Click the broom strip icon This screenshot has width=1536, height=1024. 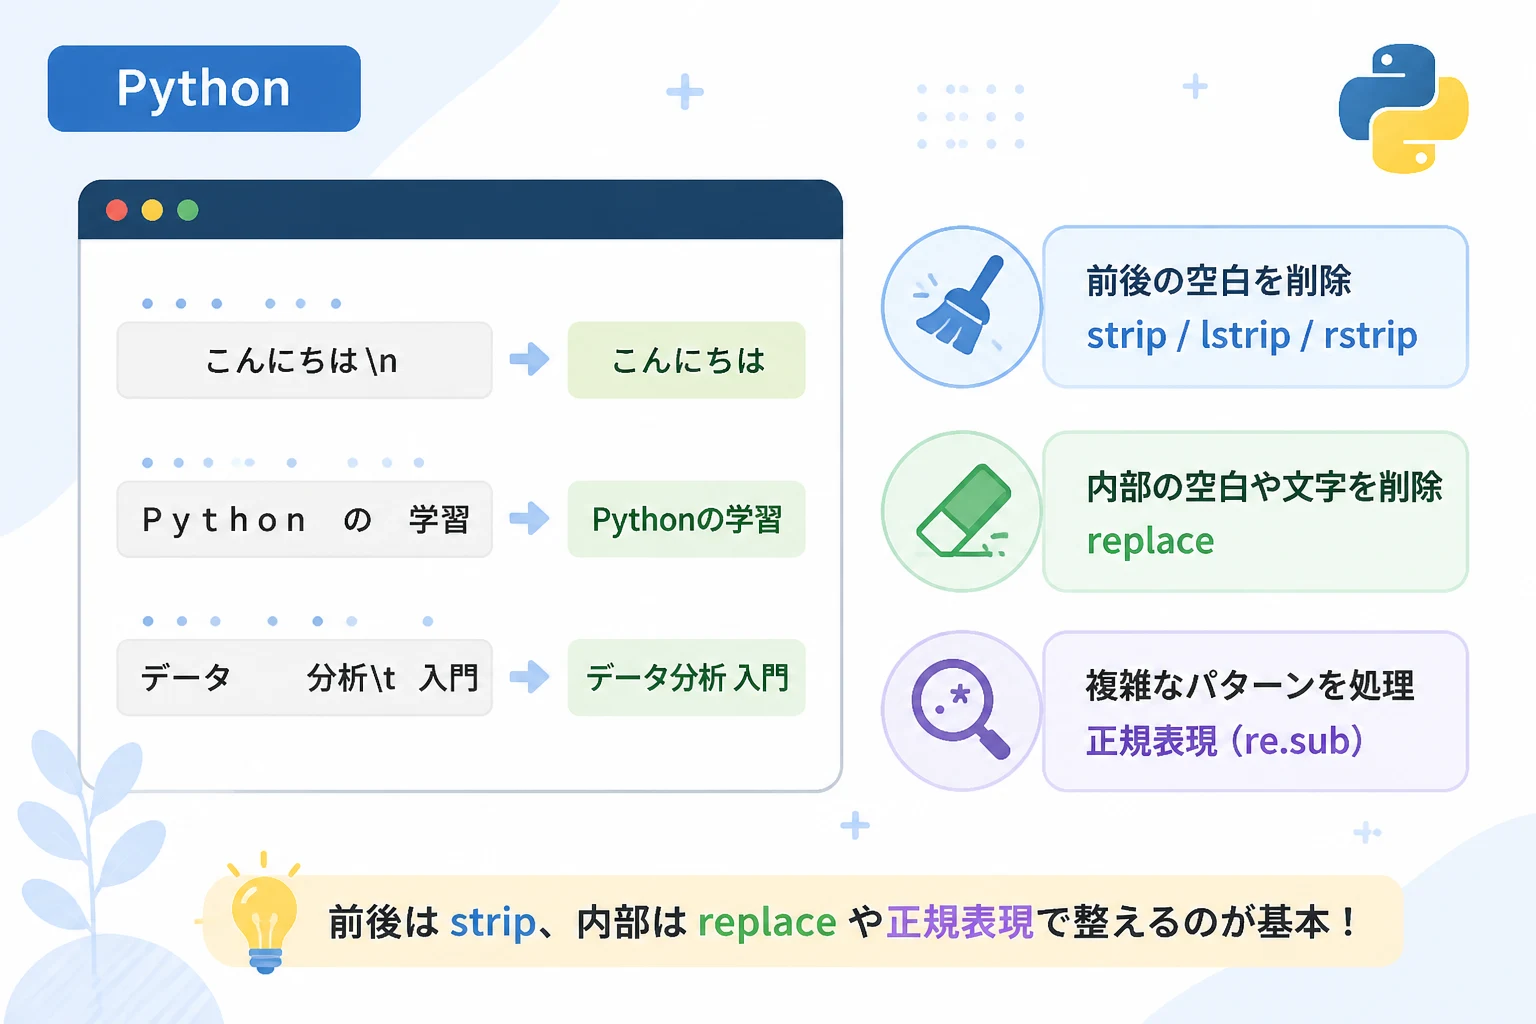point(961,306)
